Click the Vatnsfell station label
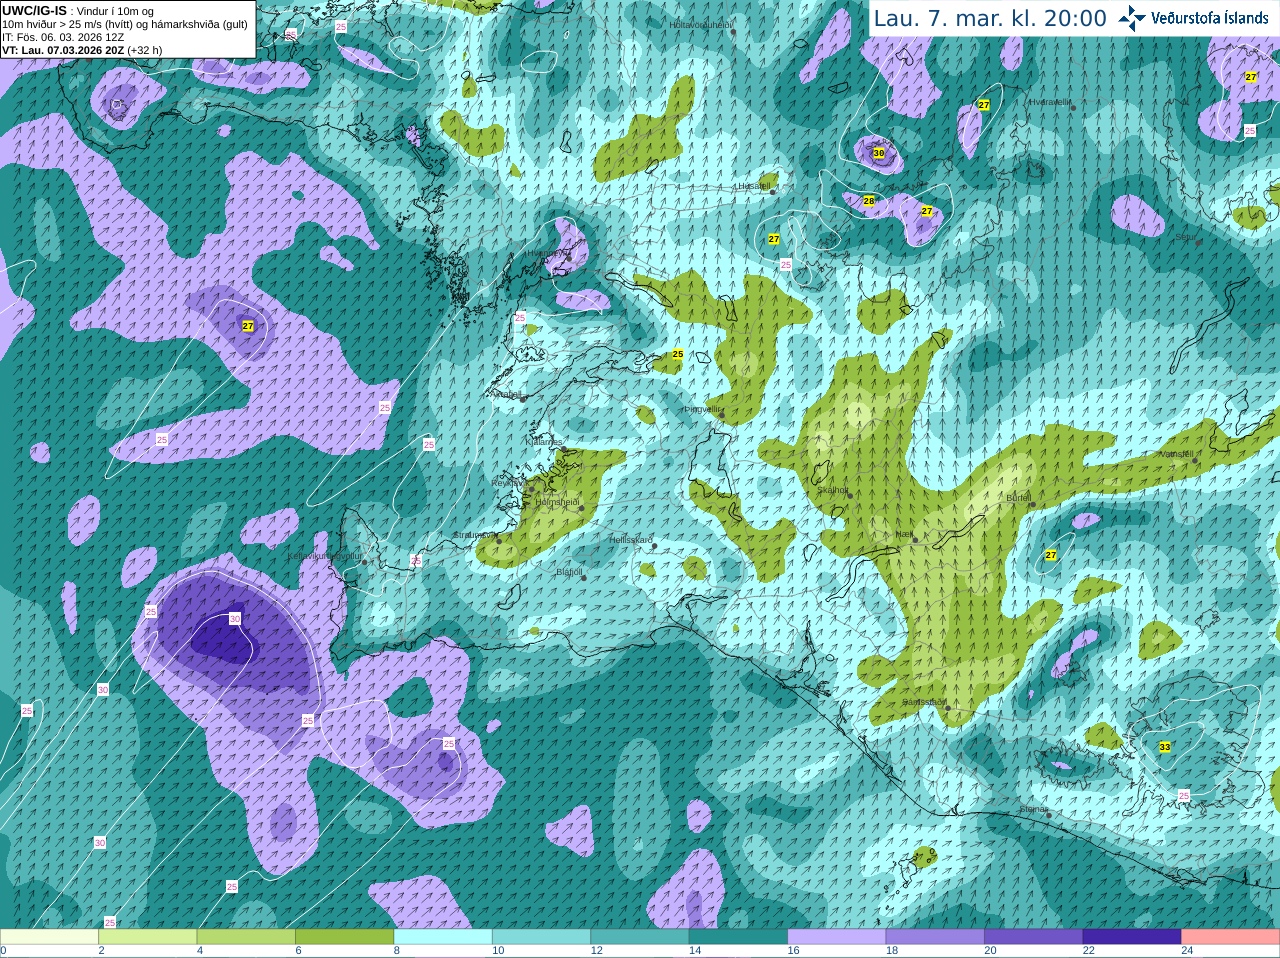 (x=1176, y=454)
